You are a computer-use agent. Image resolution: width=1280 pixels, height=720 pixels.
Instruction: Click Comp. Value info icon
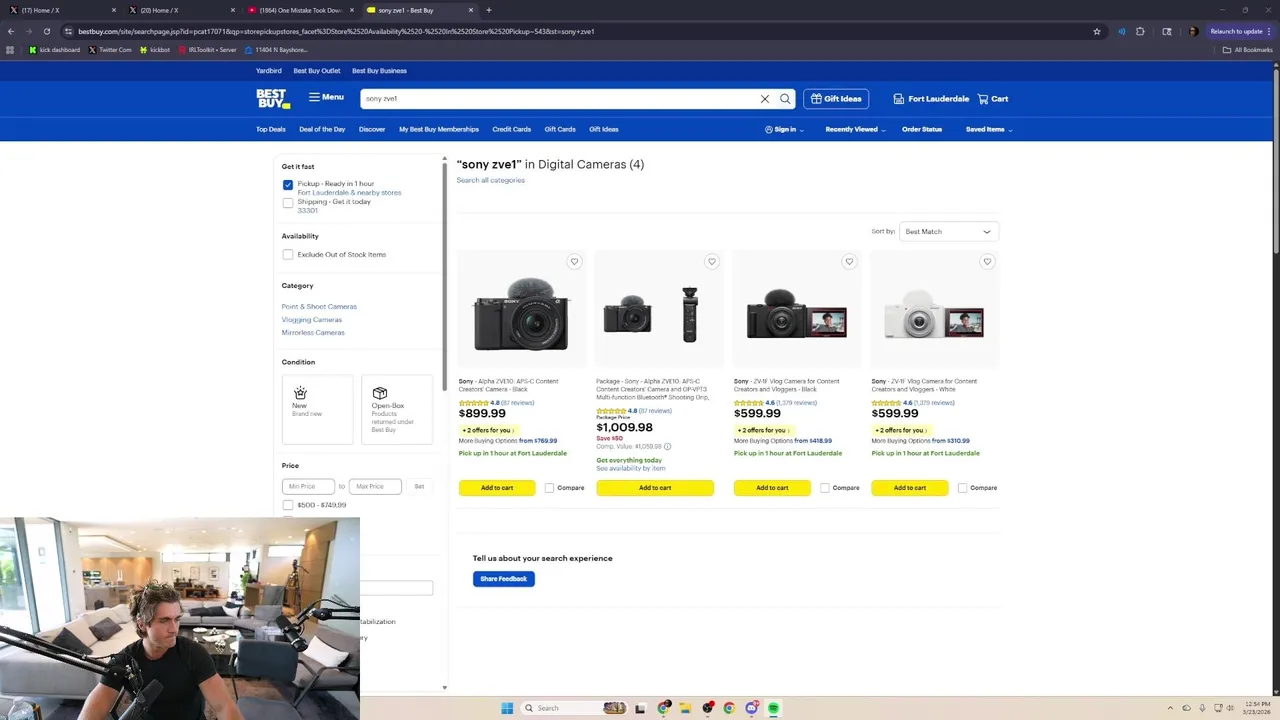point(667,447)
